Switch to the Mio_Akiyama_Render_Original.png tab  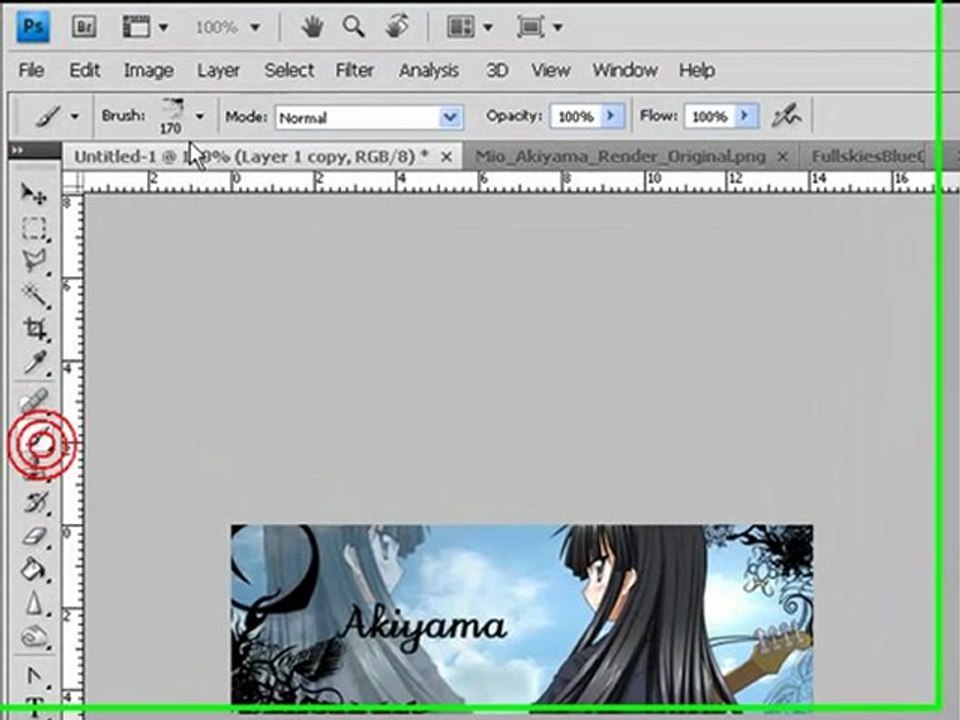(620, 157)
